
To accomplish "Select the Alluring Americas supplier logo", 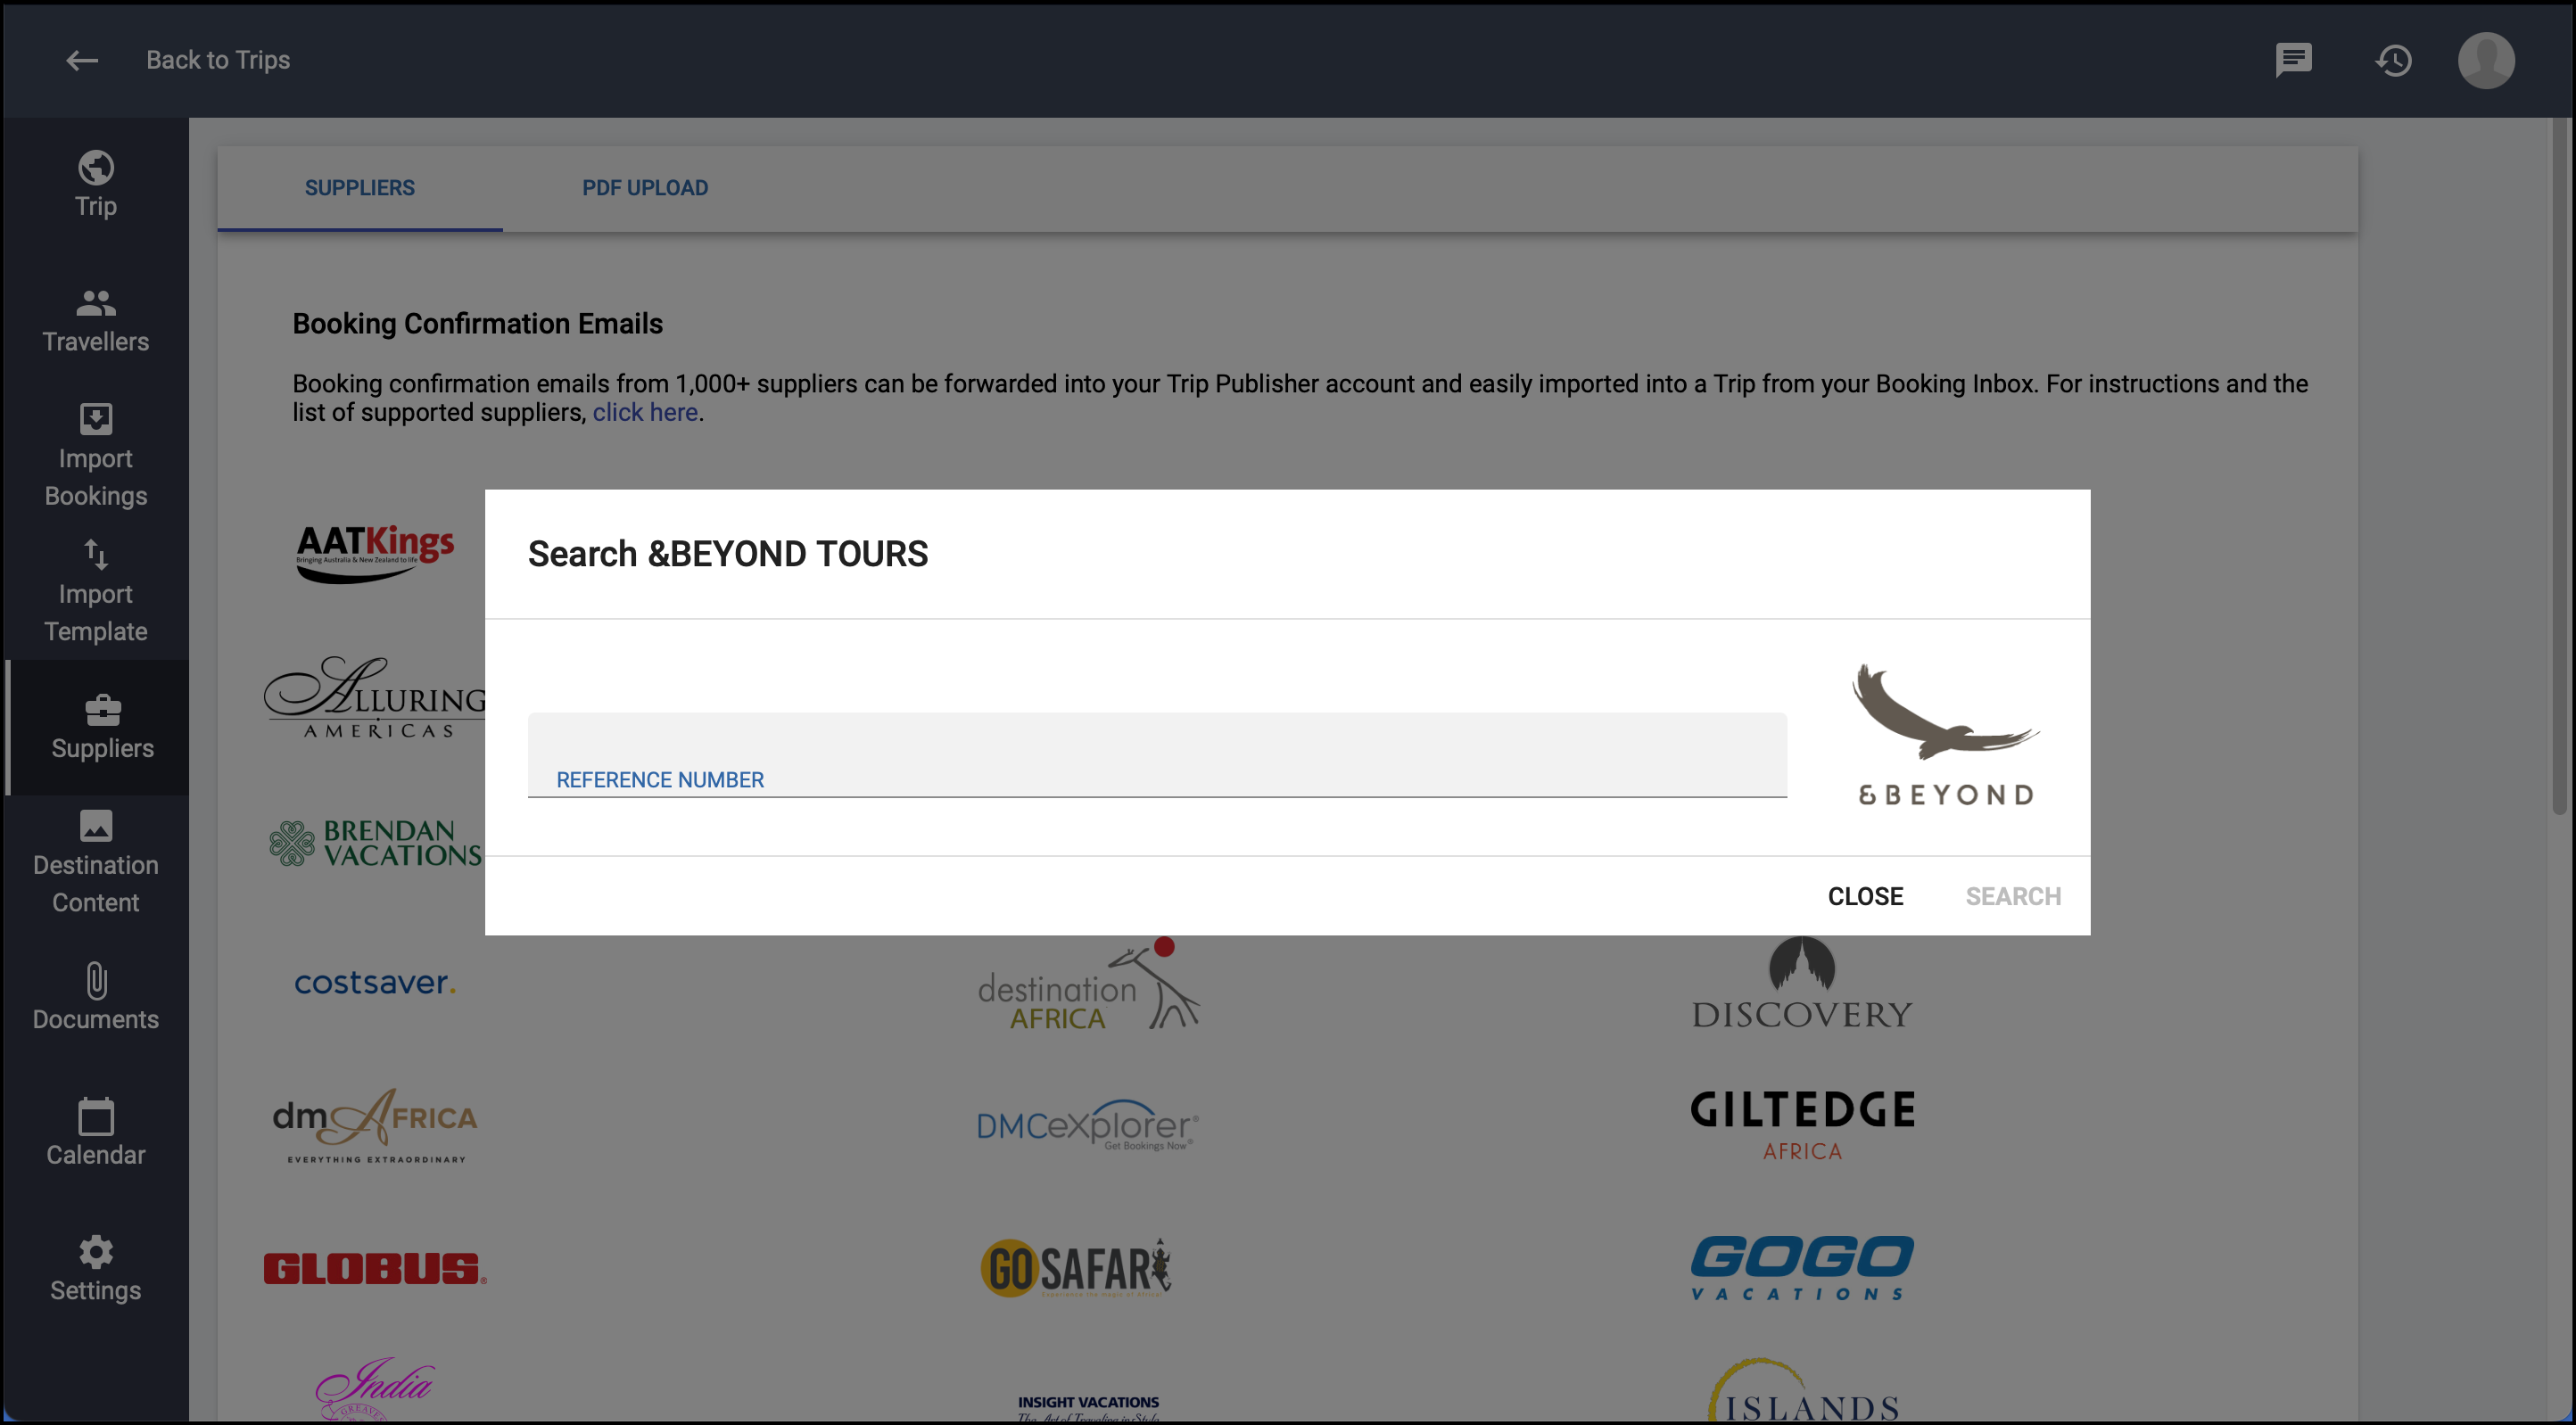I will click(x=374, y=698).
